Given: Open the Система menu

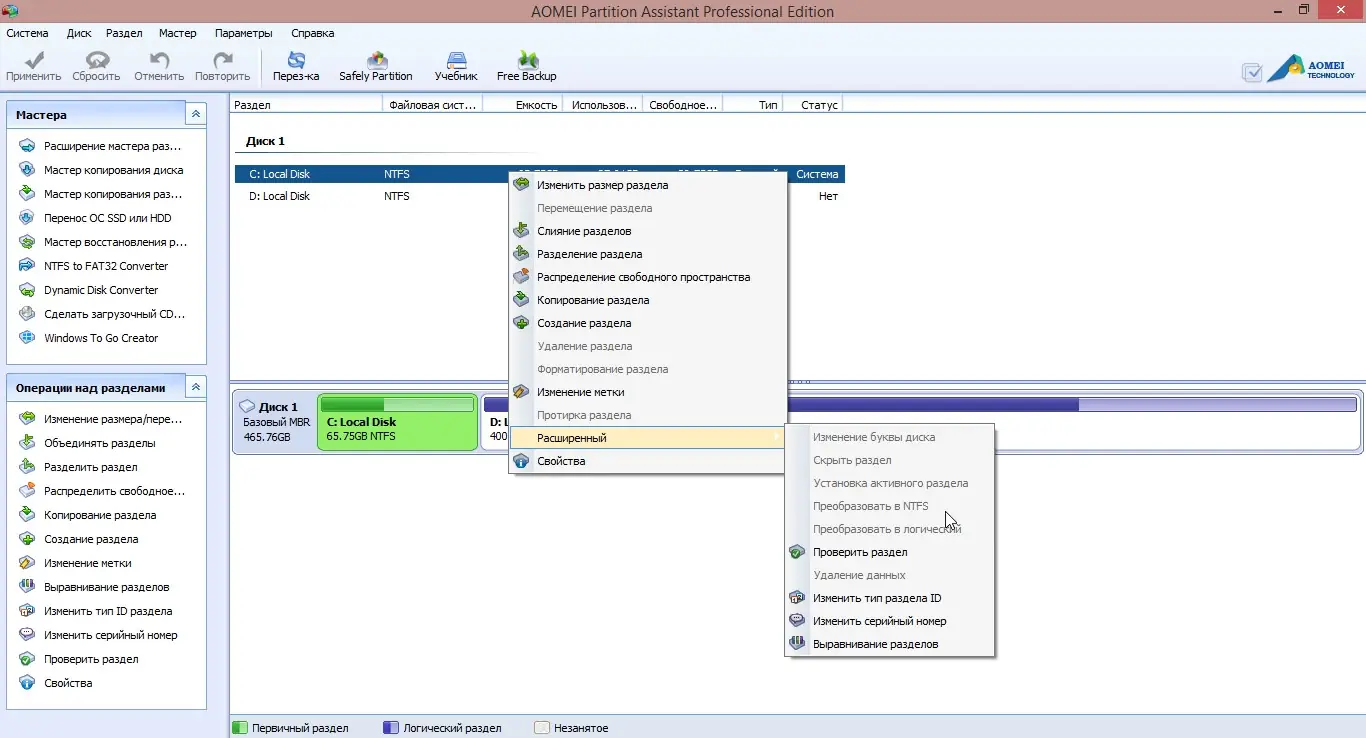Looking at the screenshot, I should [27, 33].
